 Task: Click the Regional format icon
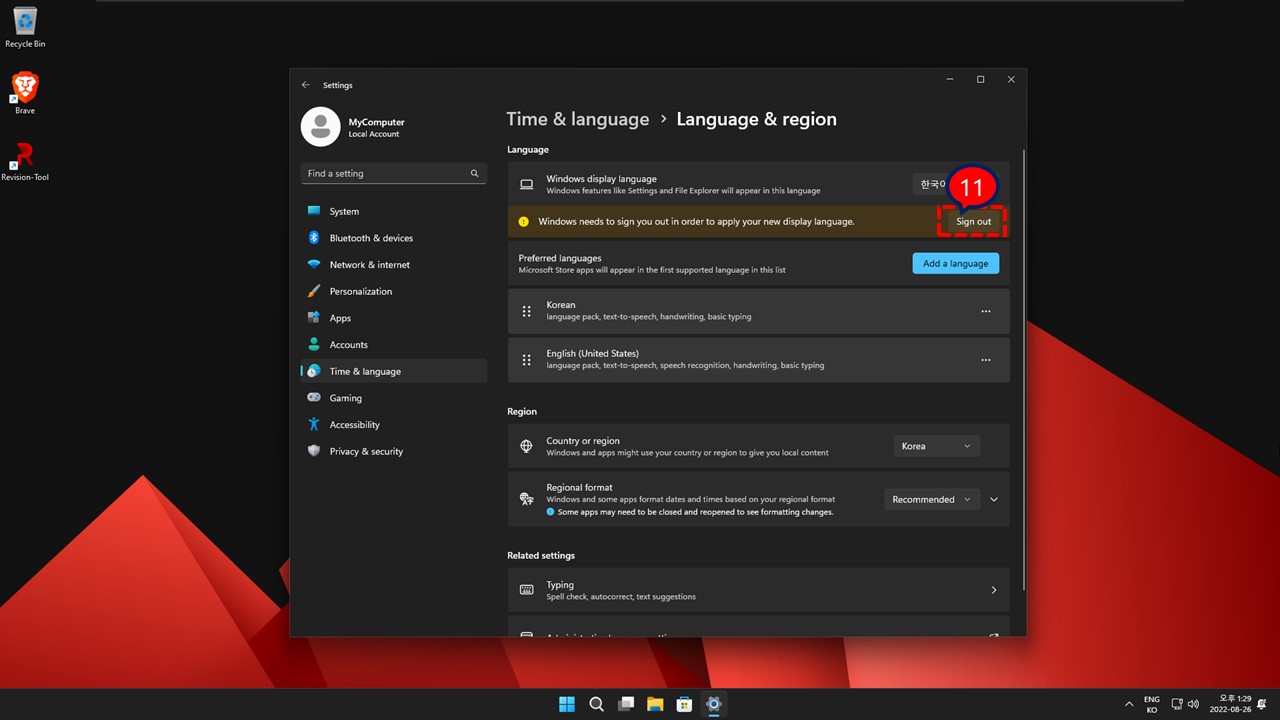pyautogui.click(x=526, y=499)
